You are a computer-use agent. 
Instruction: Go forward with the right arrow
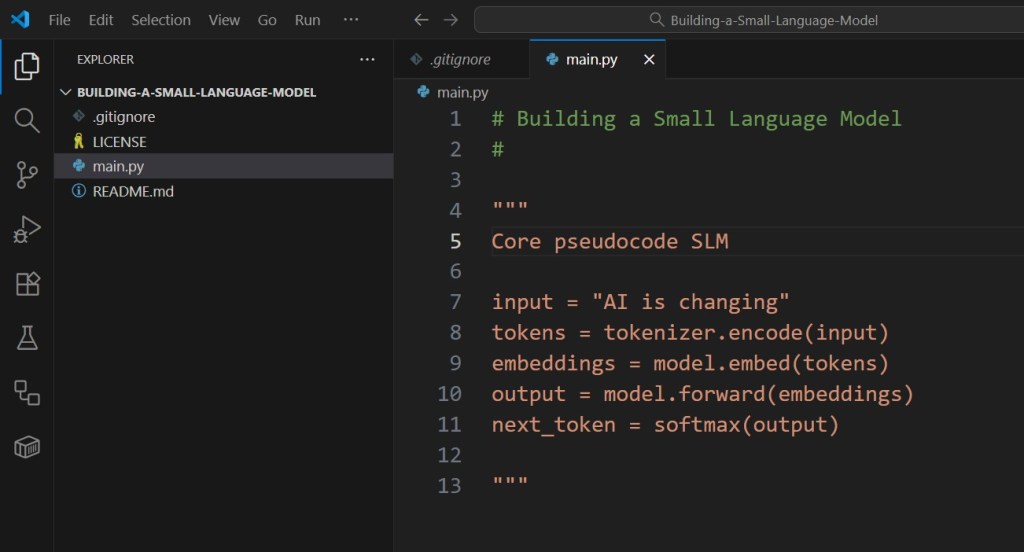[x=451, y=20]
